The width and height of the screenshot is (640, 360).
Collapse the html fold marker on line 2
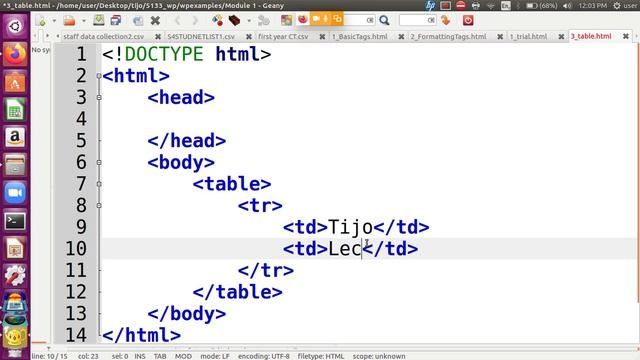coord(99,76)
